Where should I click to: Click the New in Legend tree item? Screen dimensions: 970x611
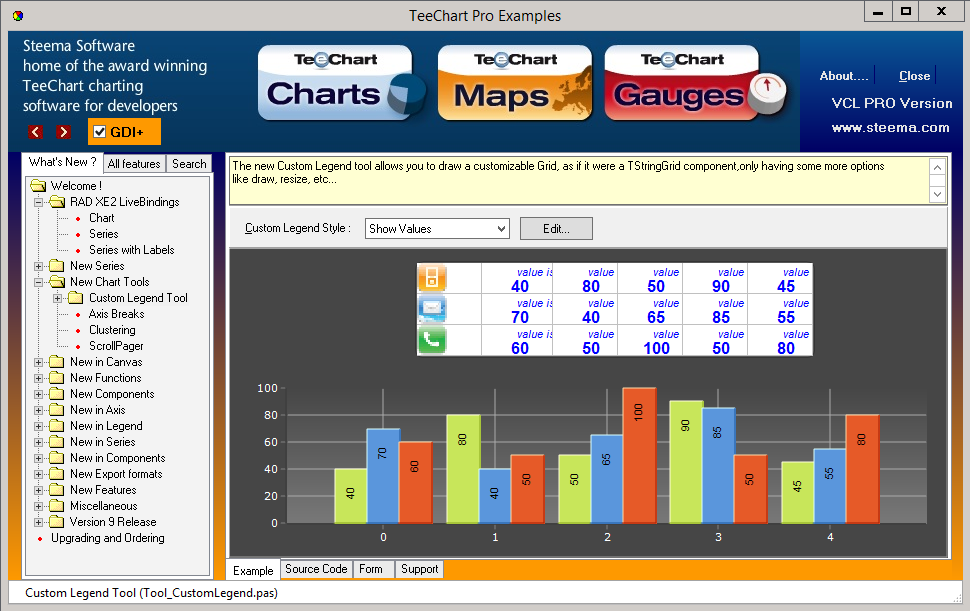click(106, 426)
